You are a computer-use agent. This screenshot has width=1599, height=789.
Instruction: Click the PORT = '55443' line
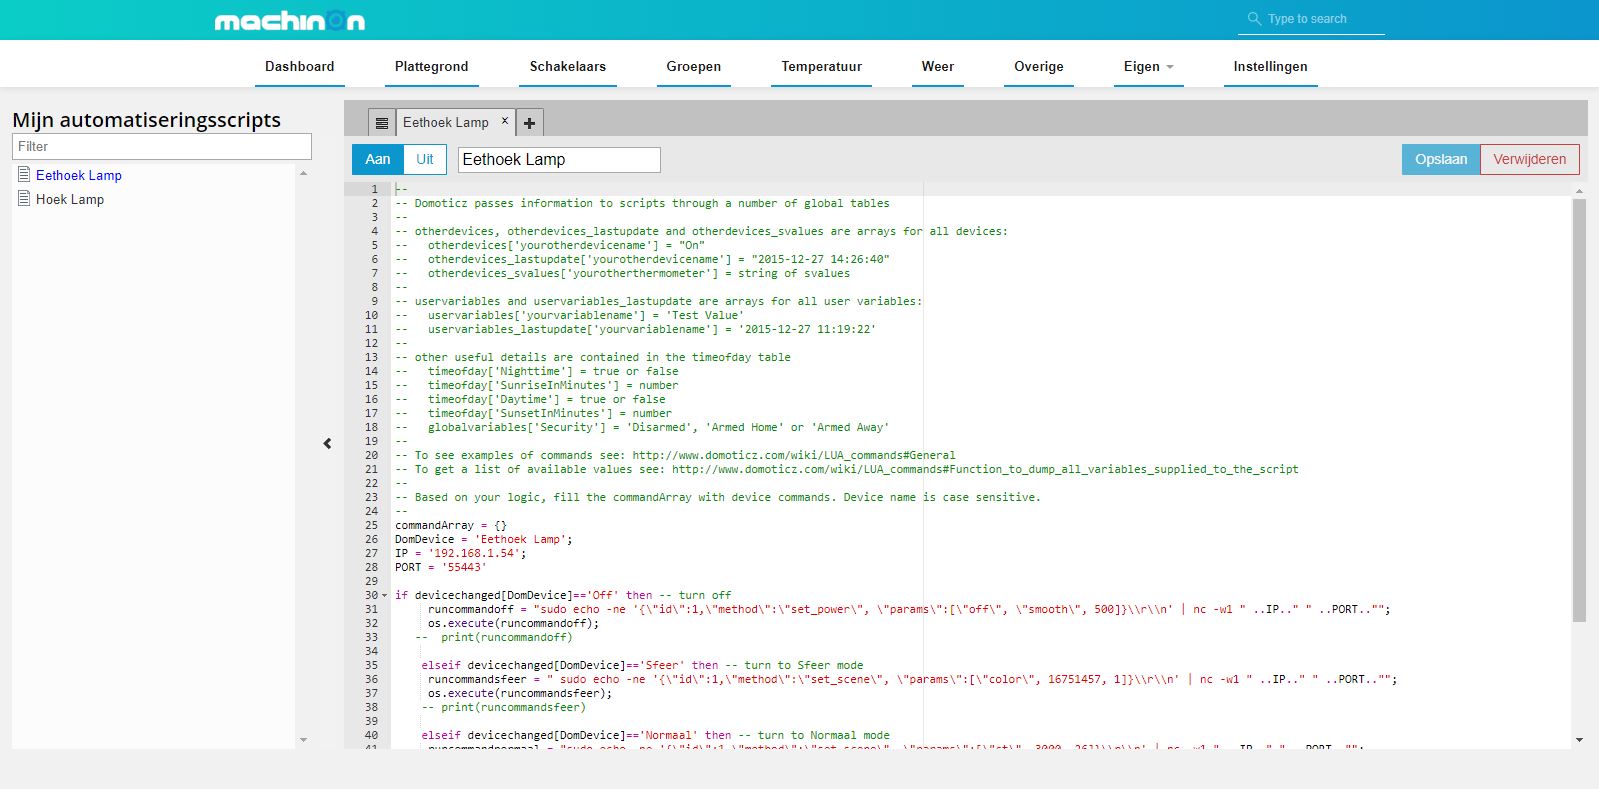[x=440, y=567]
